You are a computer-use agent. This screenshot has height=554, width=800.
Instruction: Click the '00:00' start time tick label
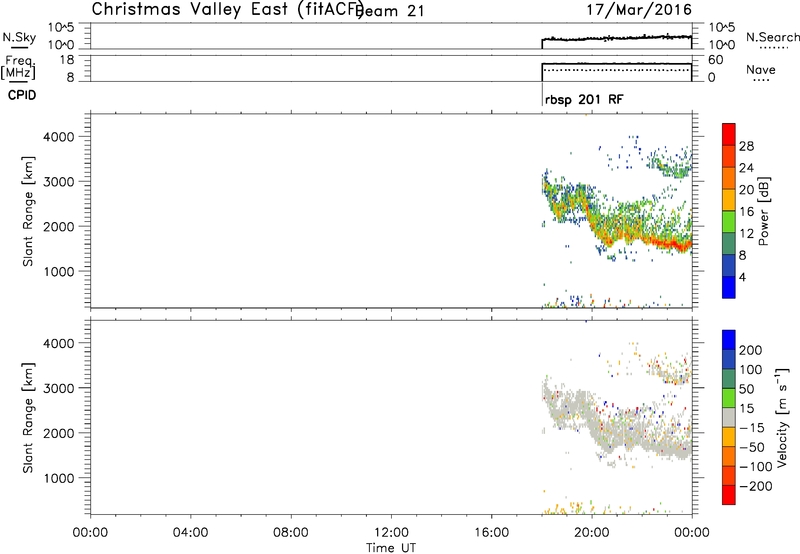[90, 533]
